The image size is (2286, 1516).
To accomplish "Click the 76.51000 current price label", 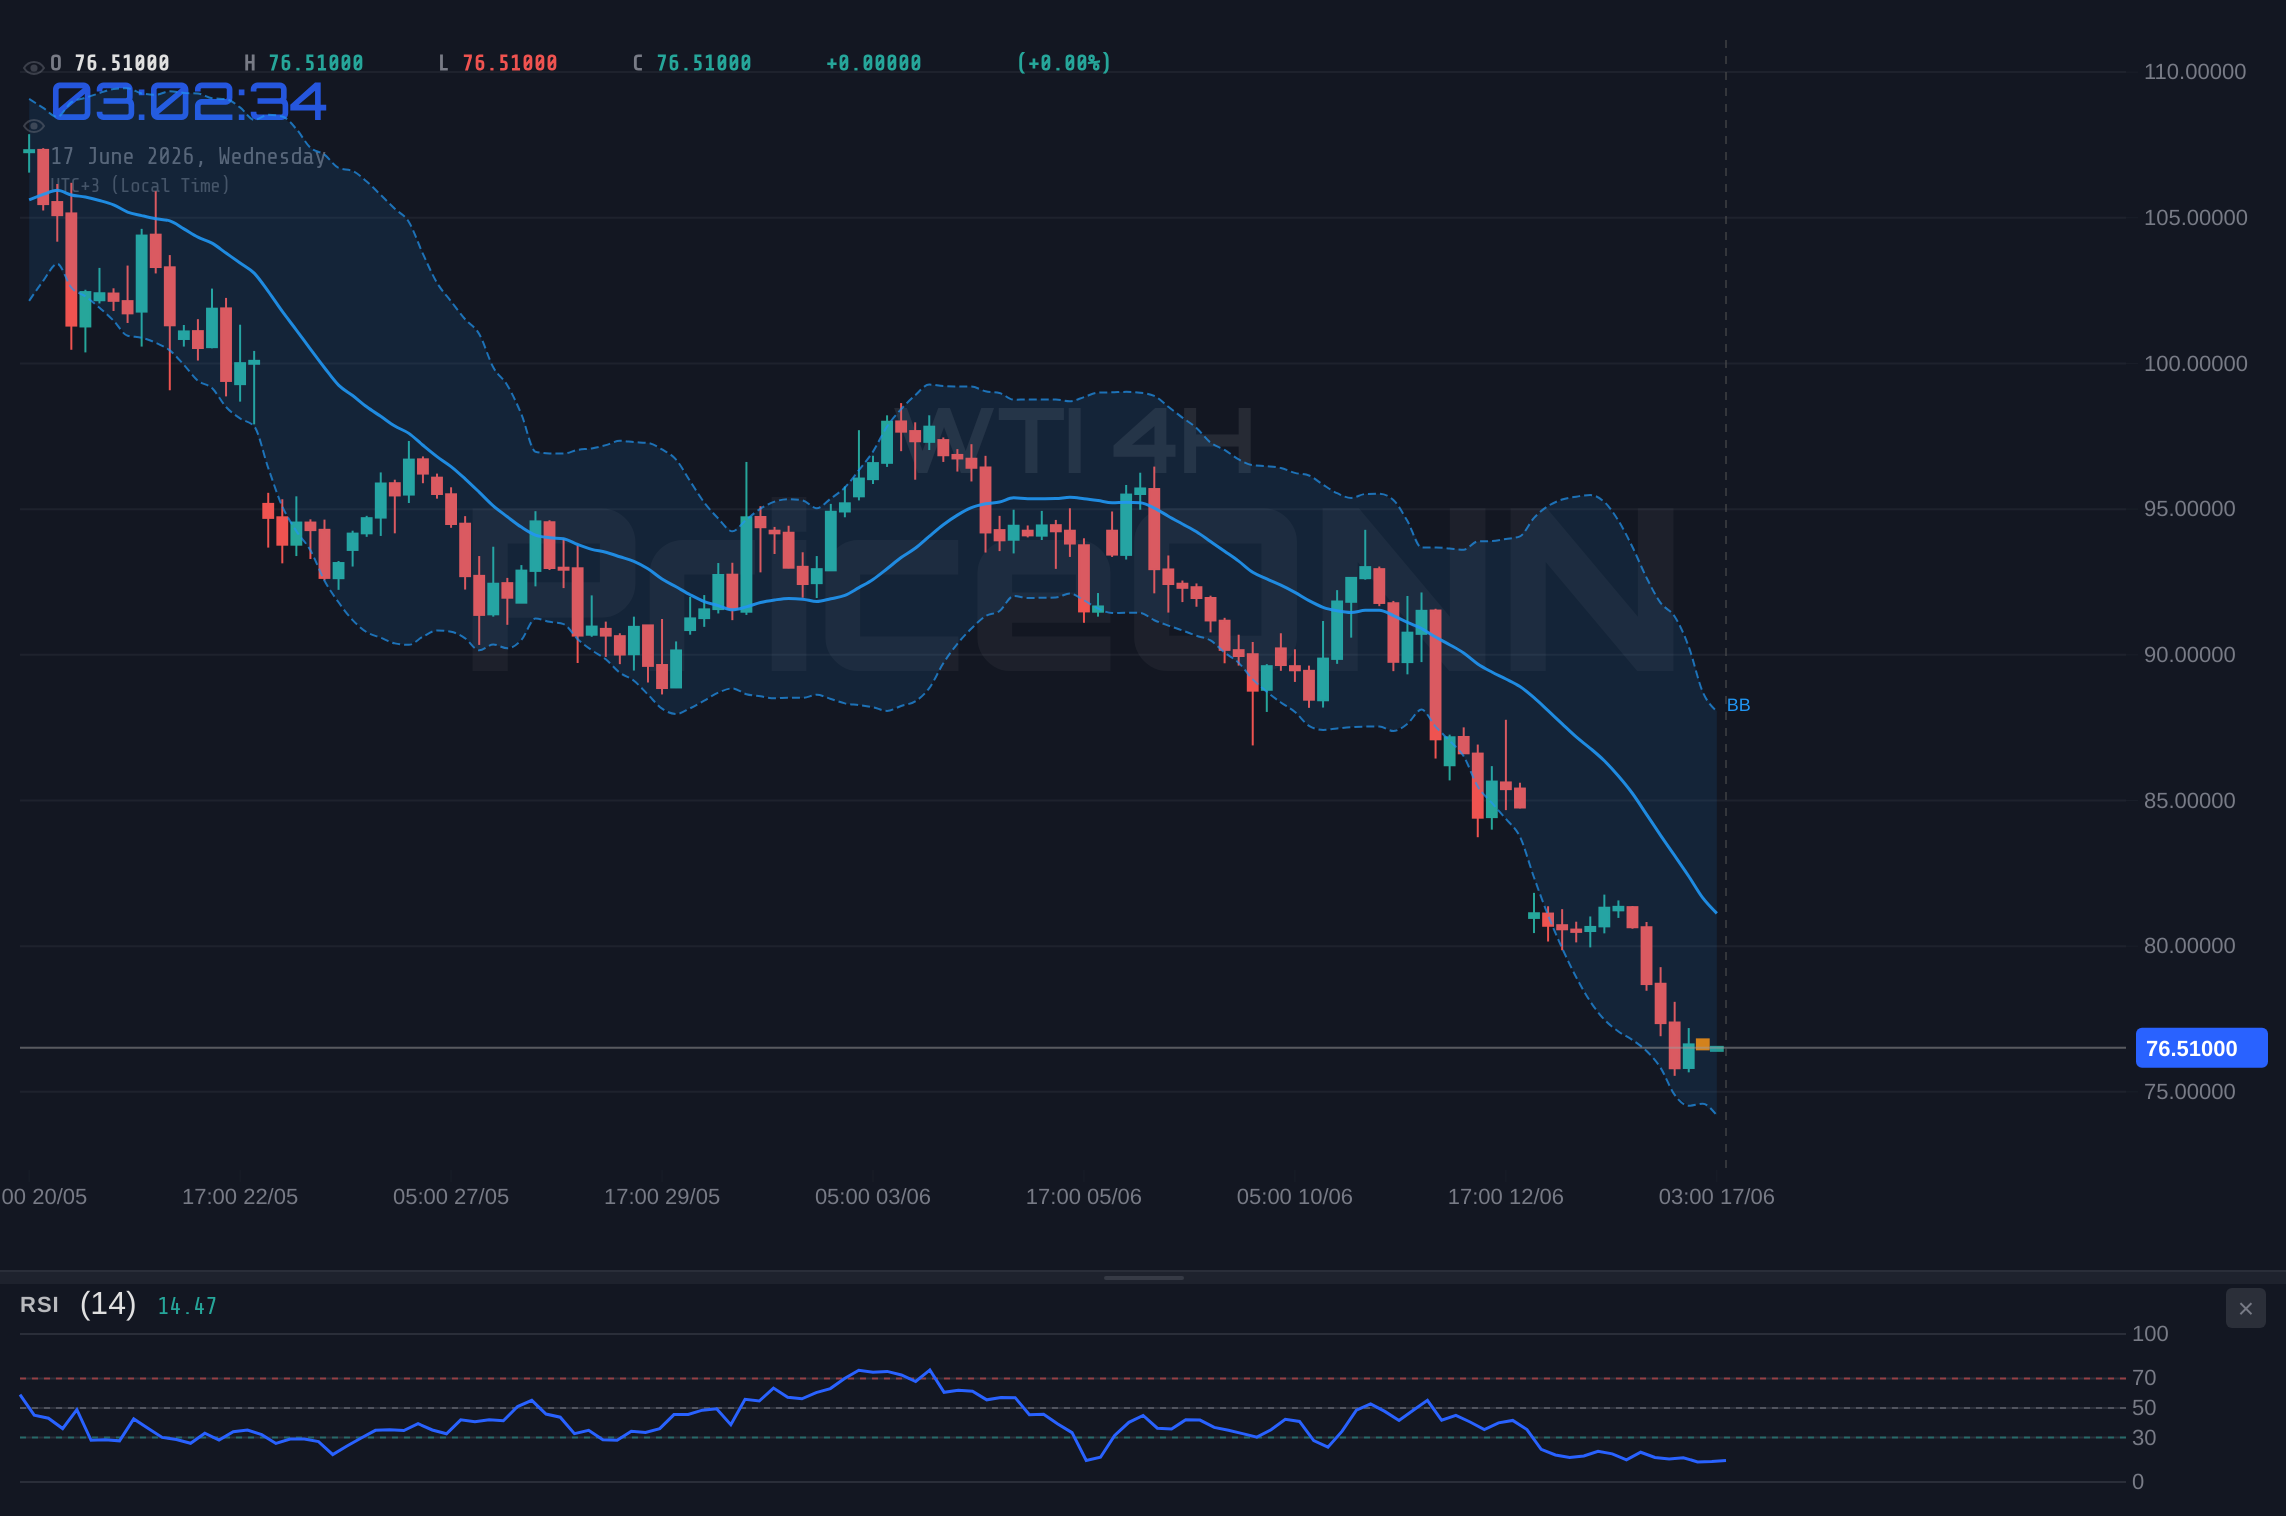I will coord(2201,1048).
